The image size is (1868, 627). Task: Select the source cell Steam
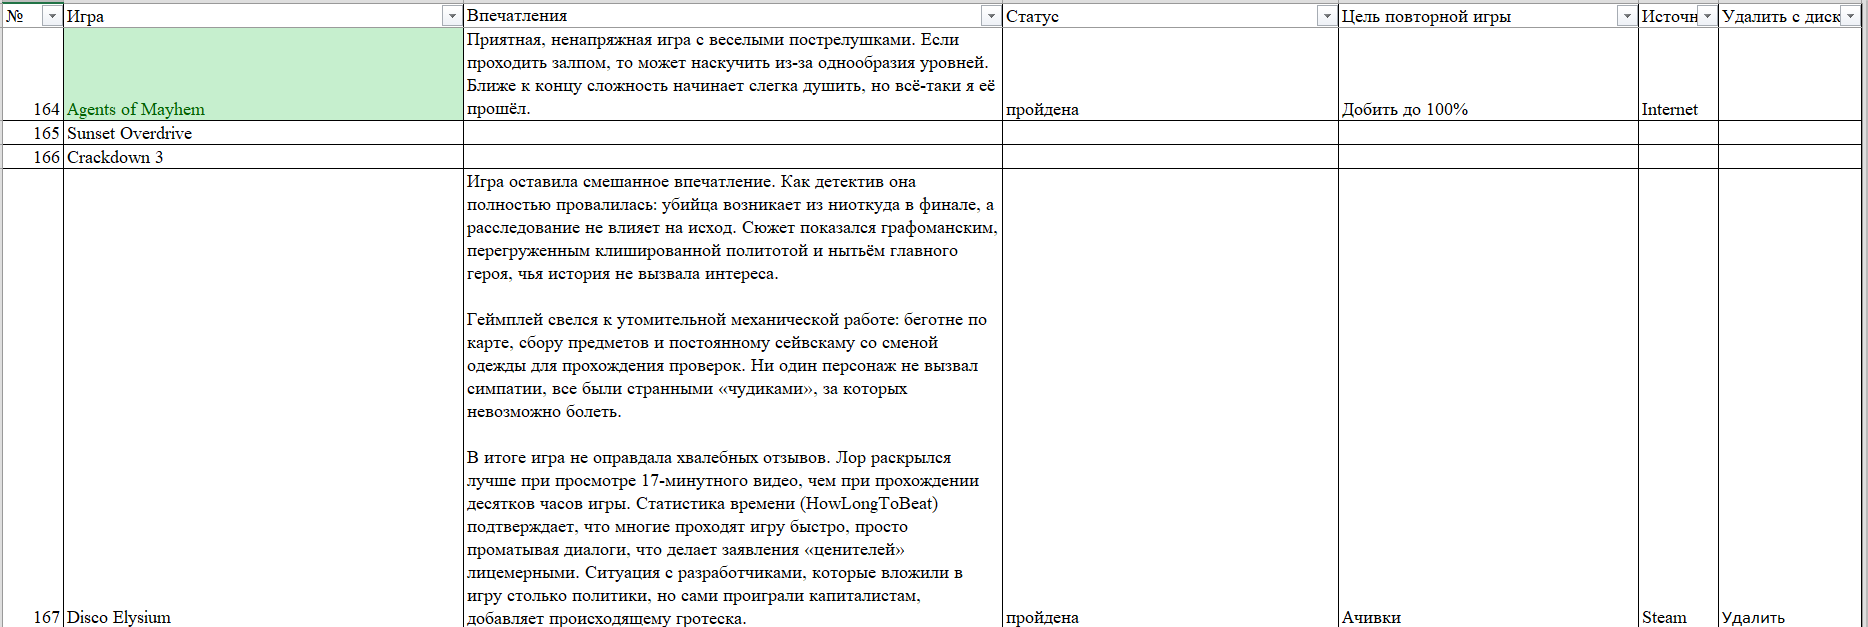[x=1678, y=398]
